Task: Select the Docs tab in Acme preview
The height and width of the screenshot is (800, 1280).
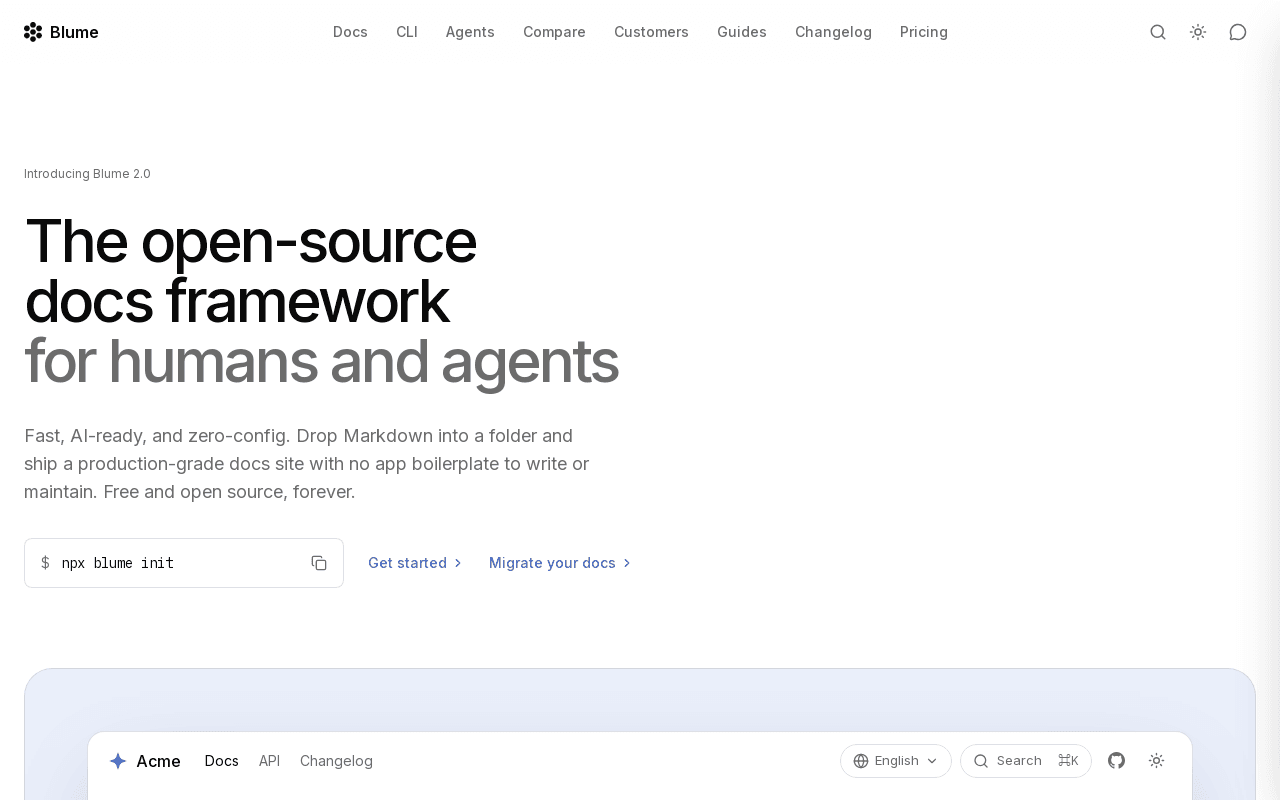Action: [222, 761]
